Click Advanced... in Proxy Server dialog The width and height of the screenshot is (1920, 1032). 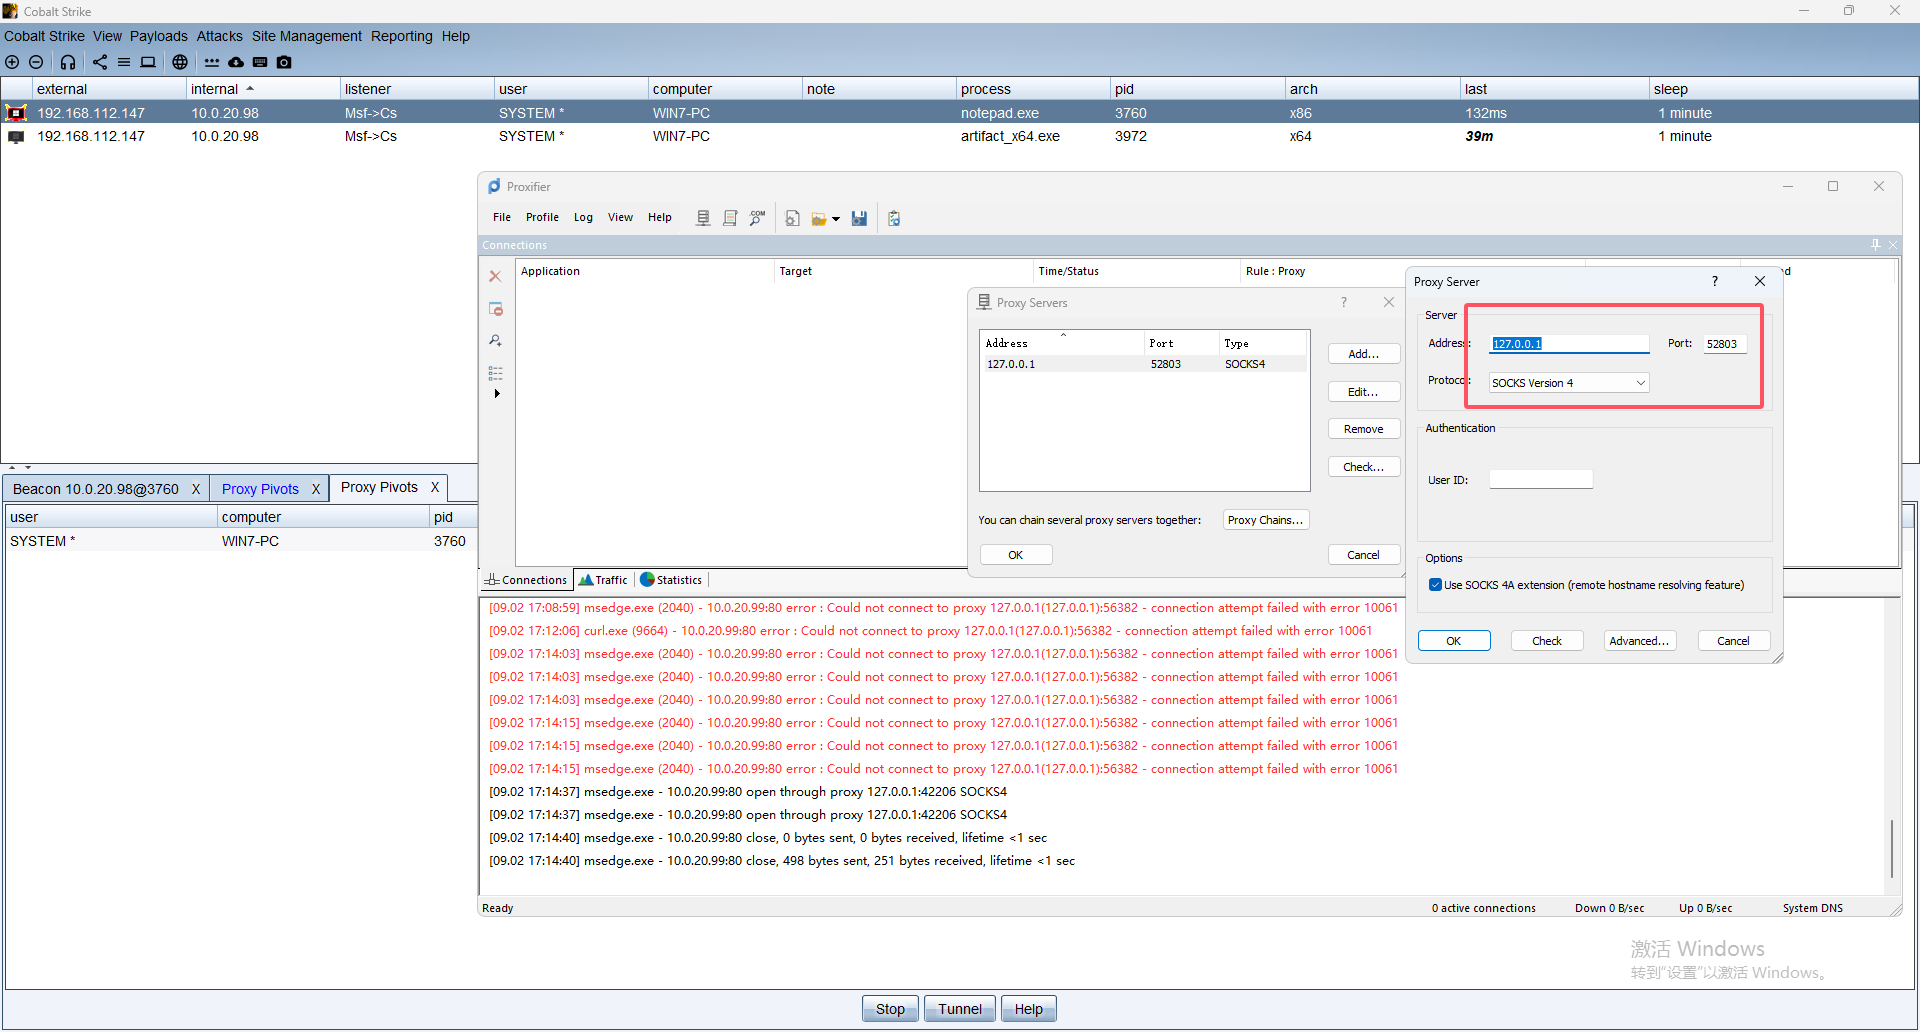click(x=1638, y=641)
